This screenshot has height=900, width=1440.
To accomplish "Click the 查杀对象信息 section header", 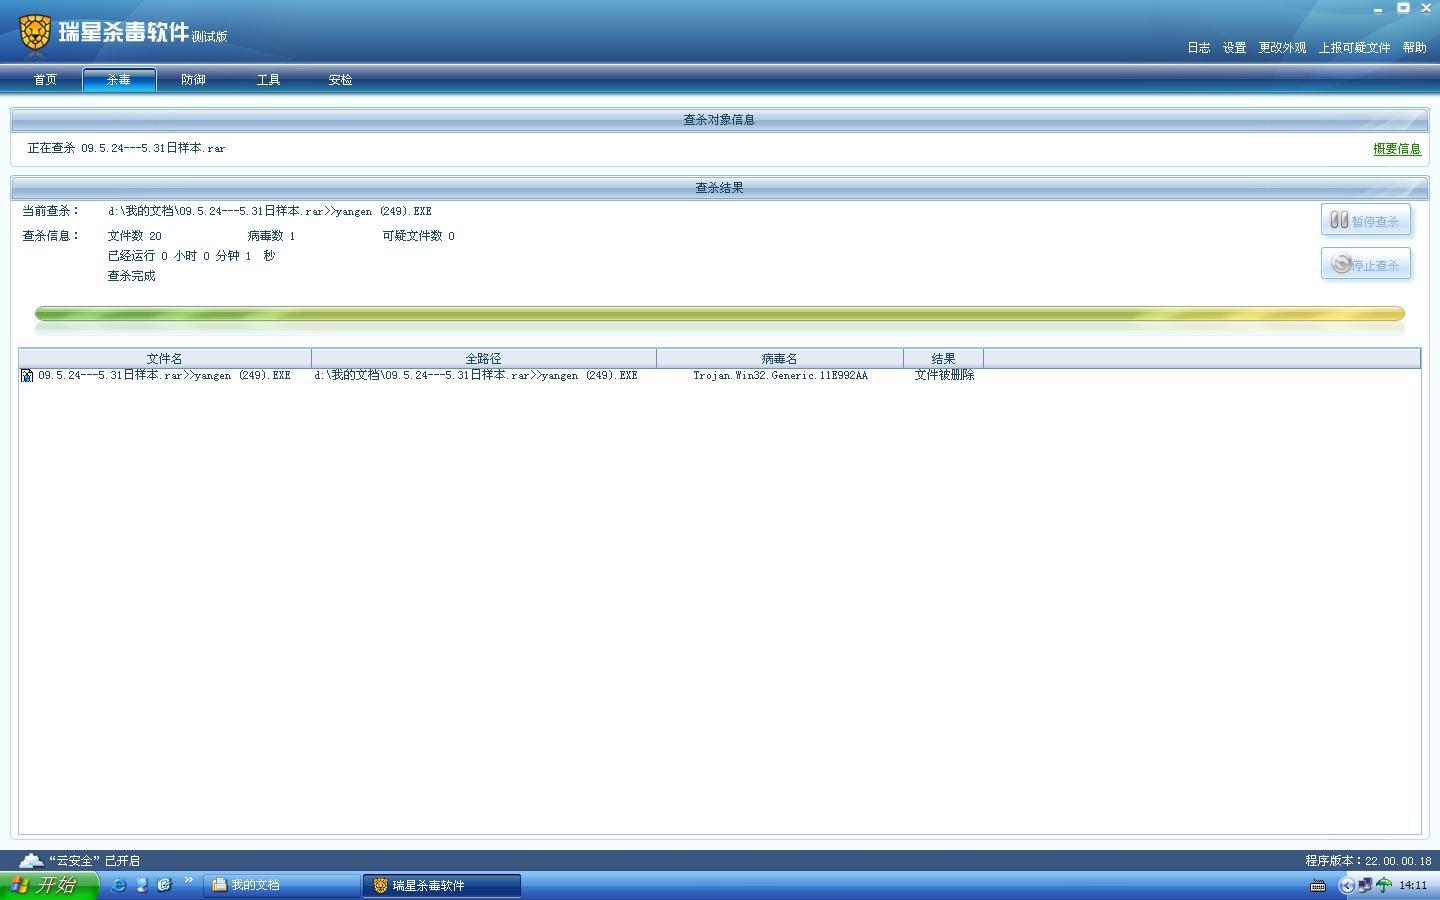I will (719, 120).
